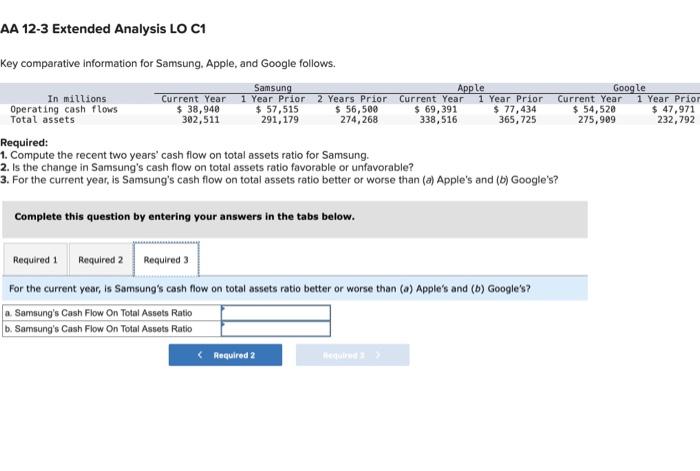Click Samsung current year total assets 302,511

(x=200, y=120)
